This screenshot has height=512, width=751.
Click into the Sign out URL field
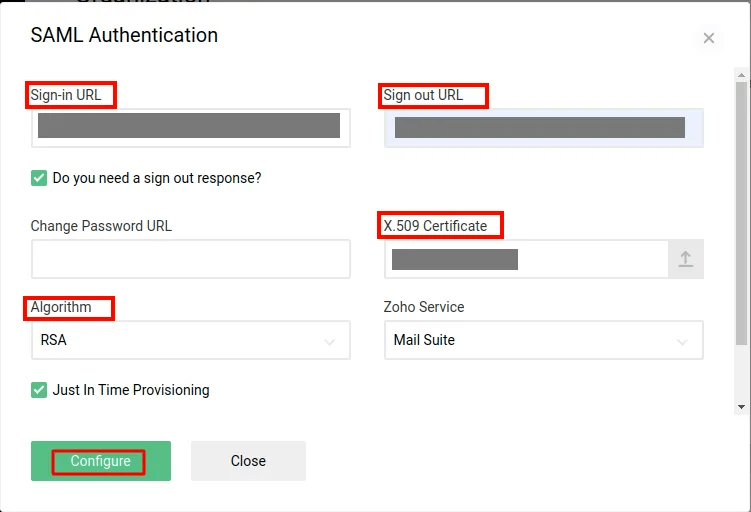[x=543, y=127]
